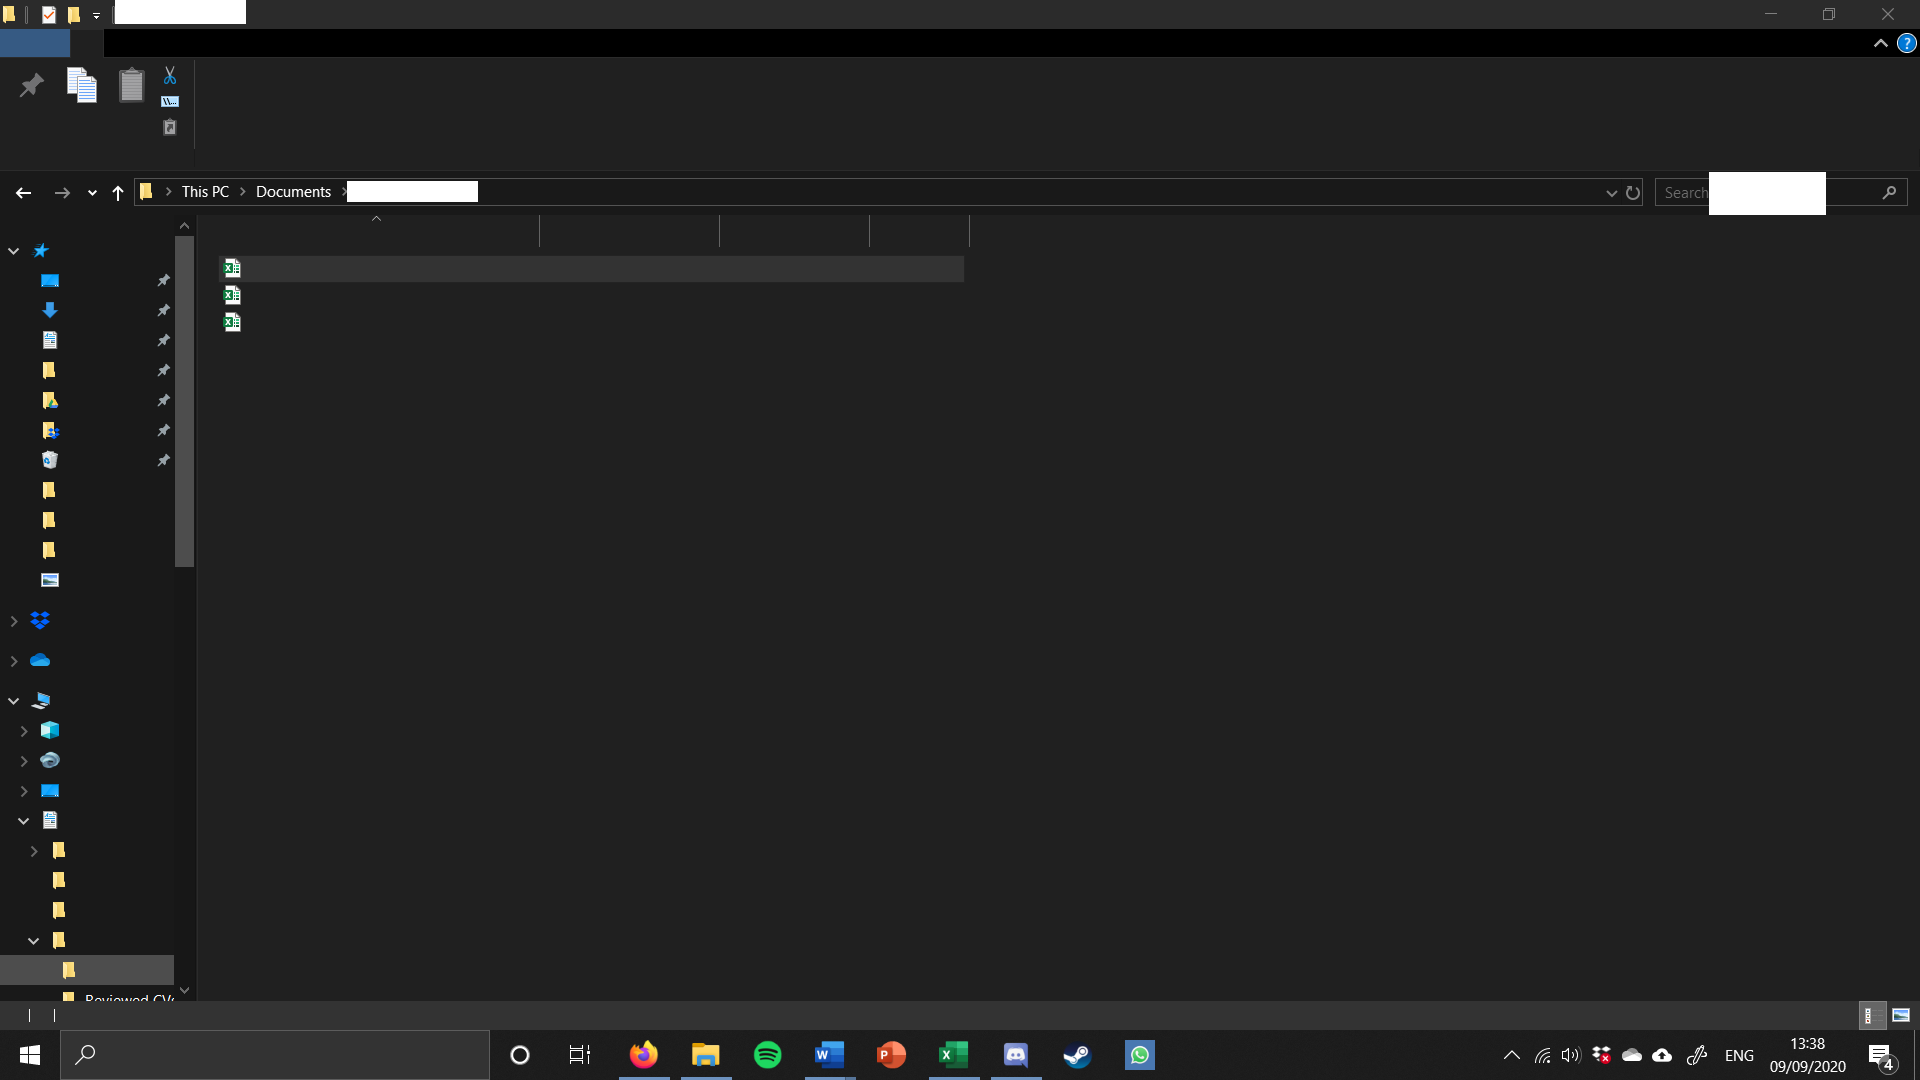Image resolution: width=1920 pixels, height=1080 pixels.
Task: Expand the Dropbox tree node
Action: [14, 621]
